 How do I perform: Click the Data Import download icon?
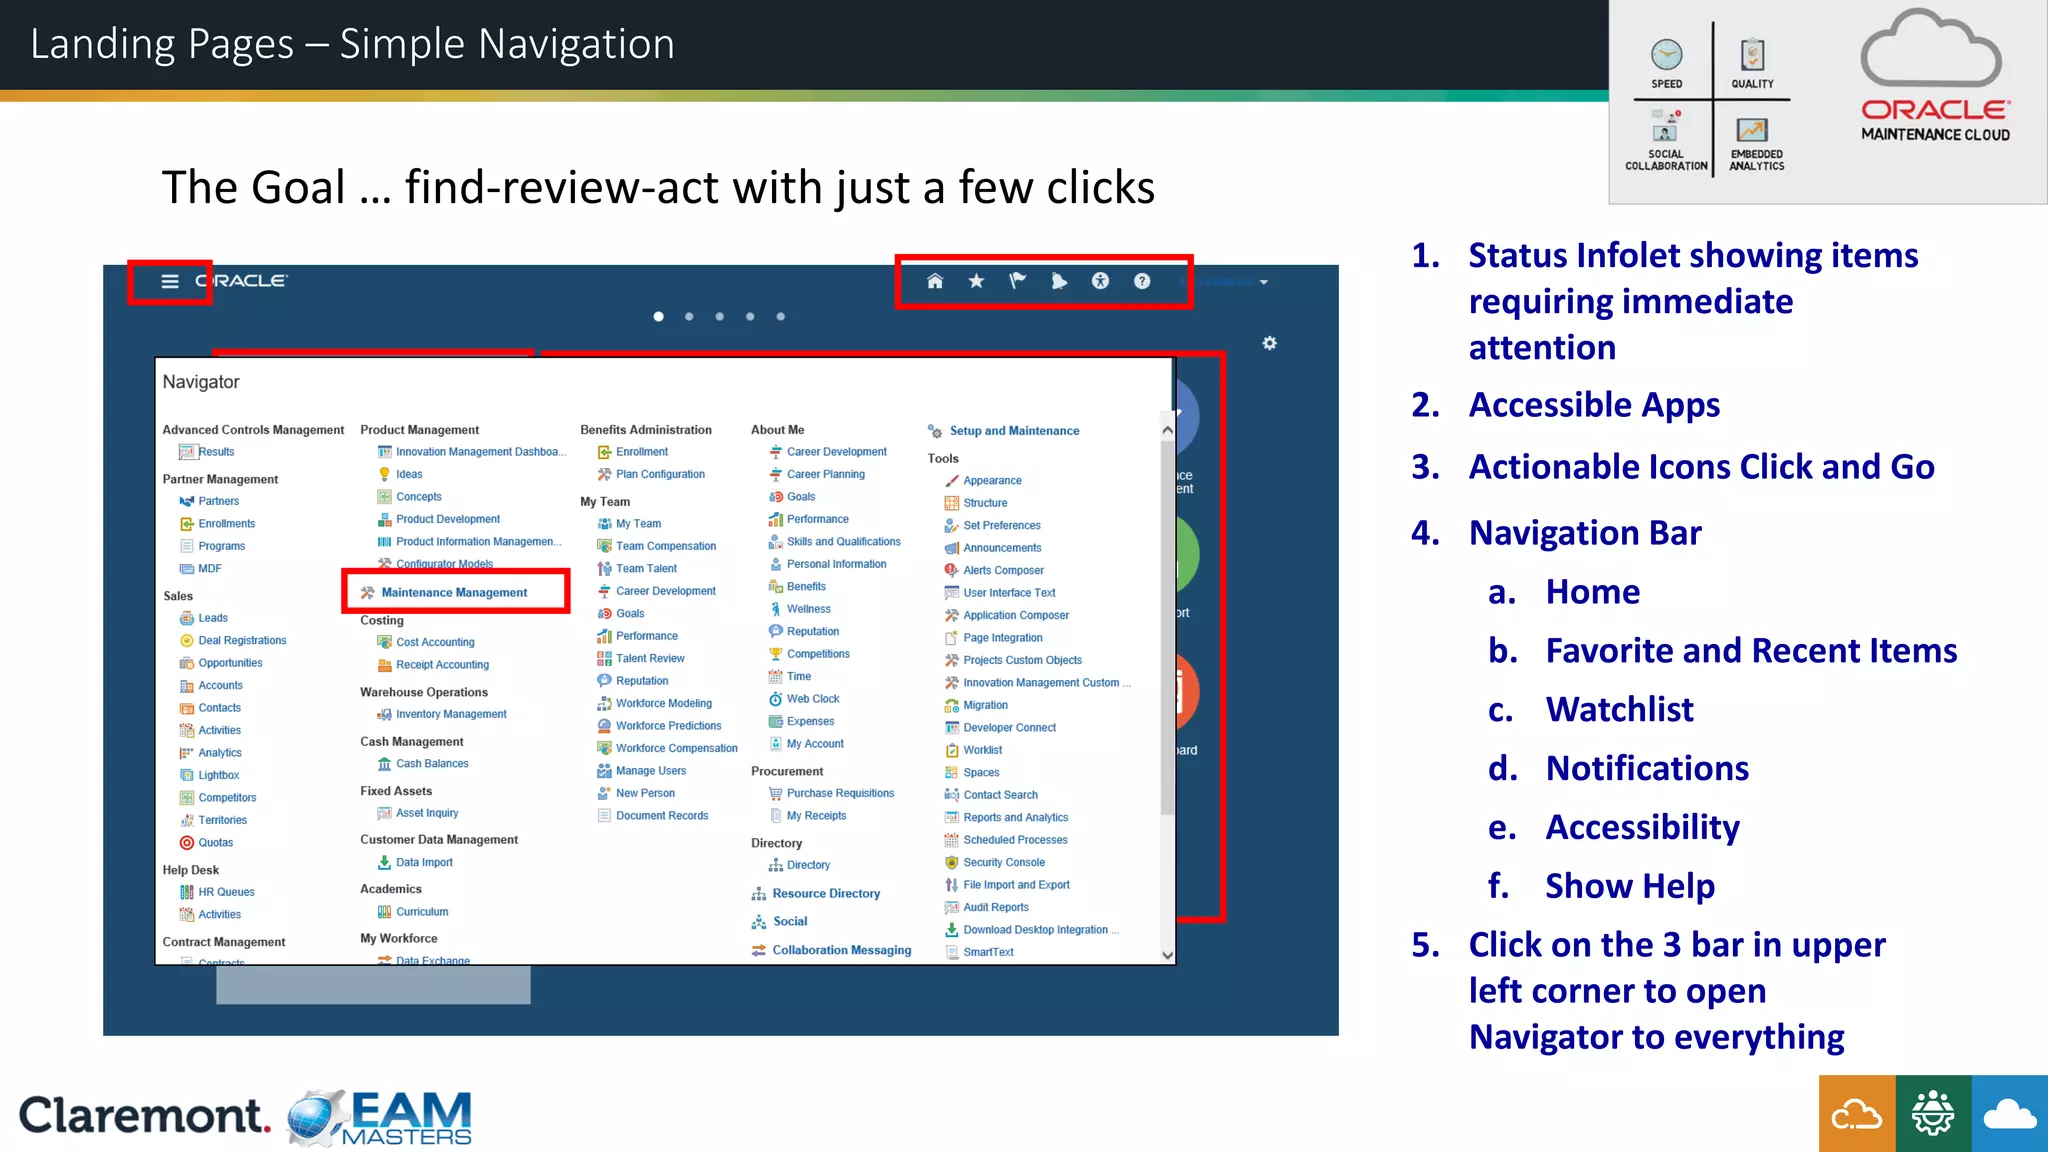[384, 862]
